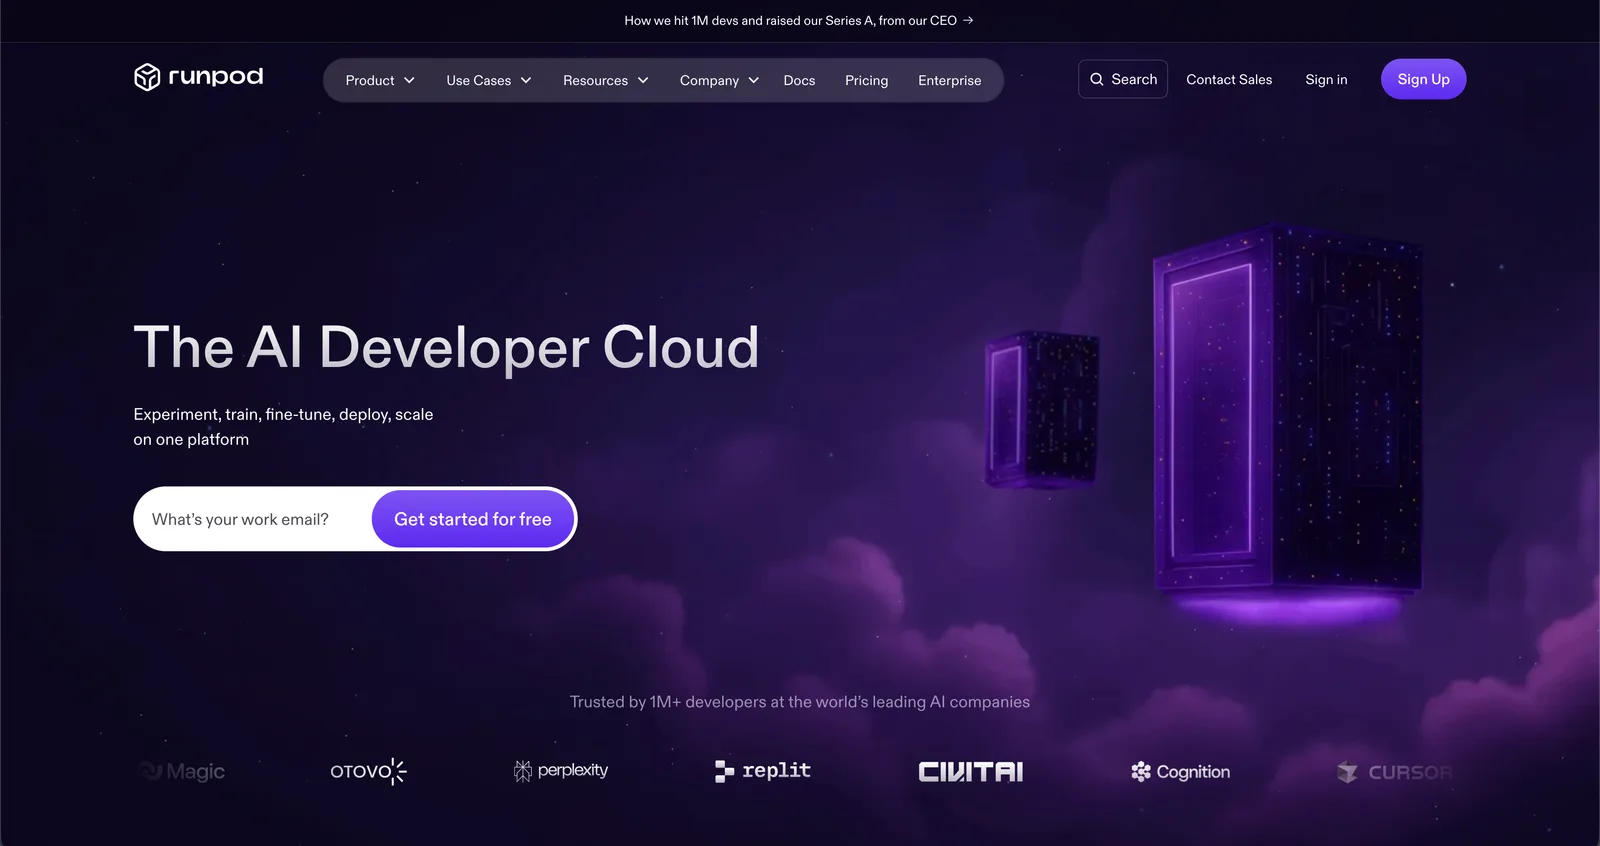
Task: Click the Otovo company logo
Action: pyautogui.click(x=368, y=771)
